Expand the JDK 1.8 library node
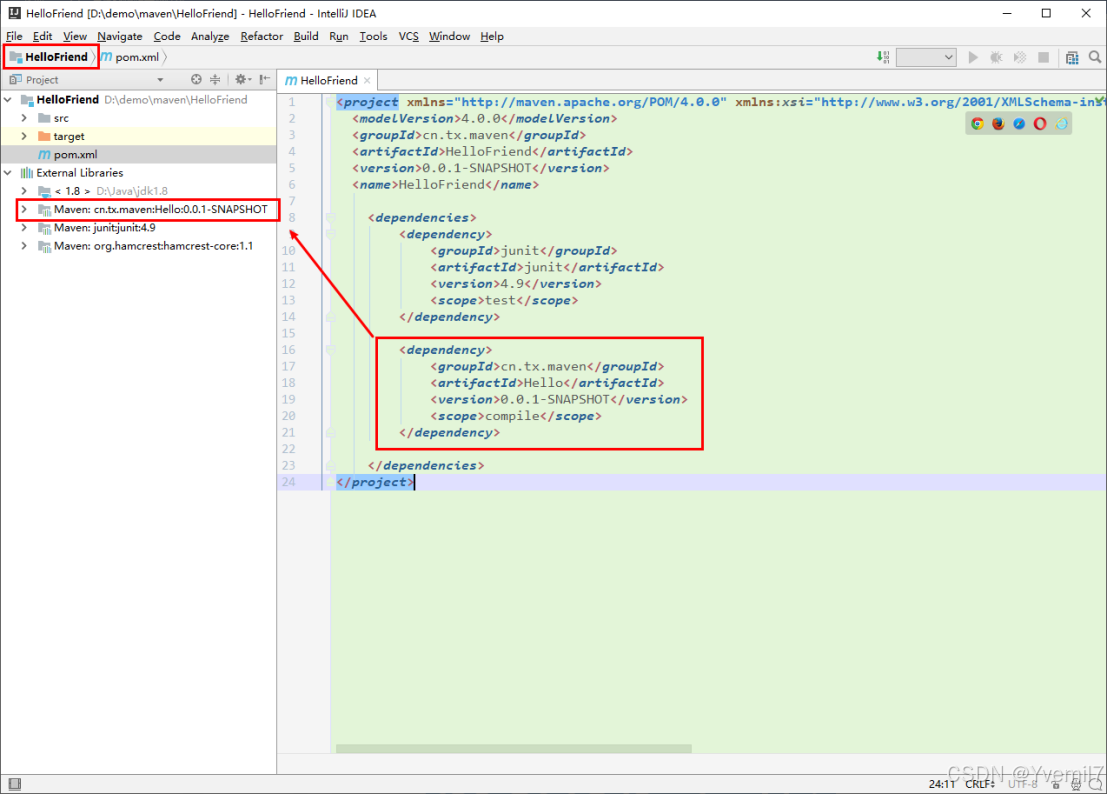The height and width of the screenshot is (794, 1108). (24, 191)
